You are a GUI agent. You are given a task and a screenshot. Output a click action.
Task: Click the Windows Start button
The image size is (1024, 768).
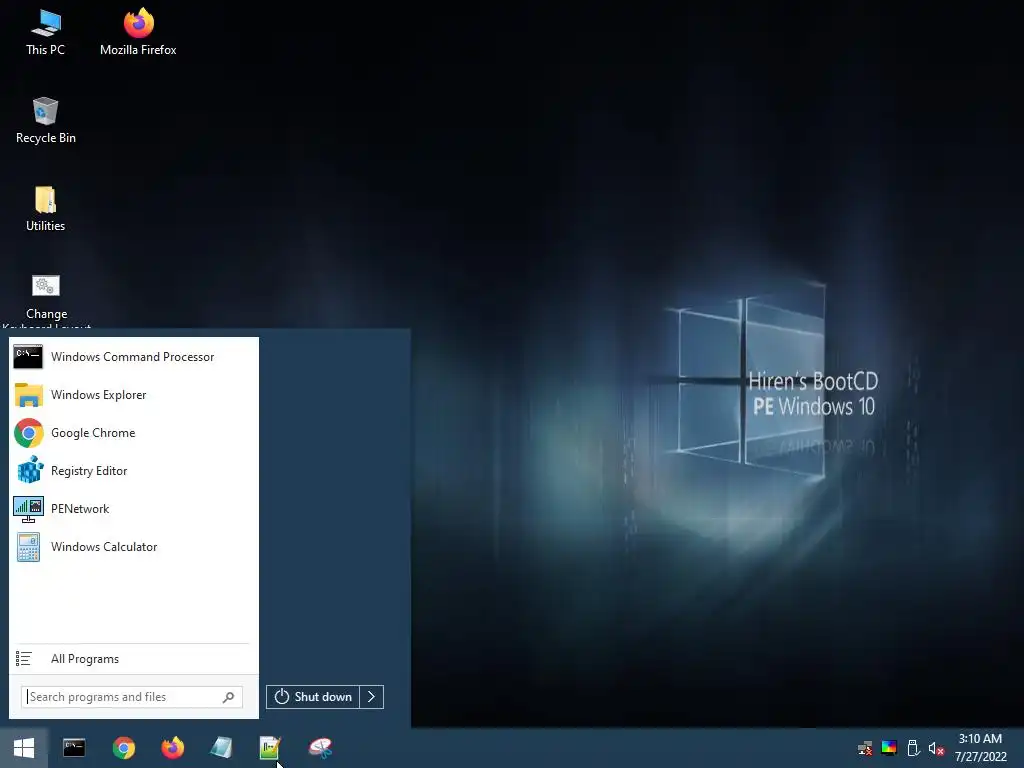coord(24,748)
